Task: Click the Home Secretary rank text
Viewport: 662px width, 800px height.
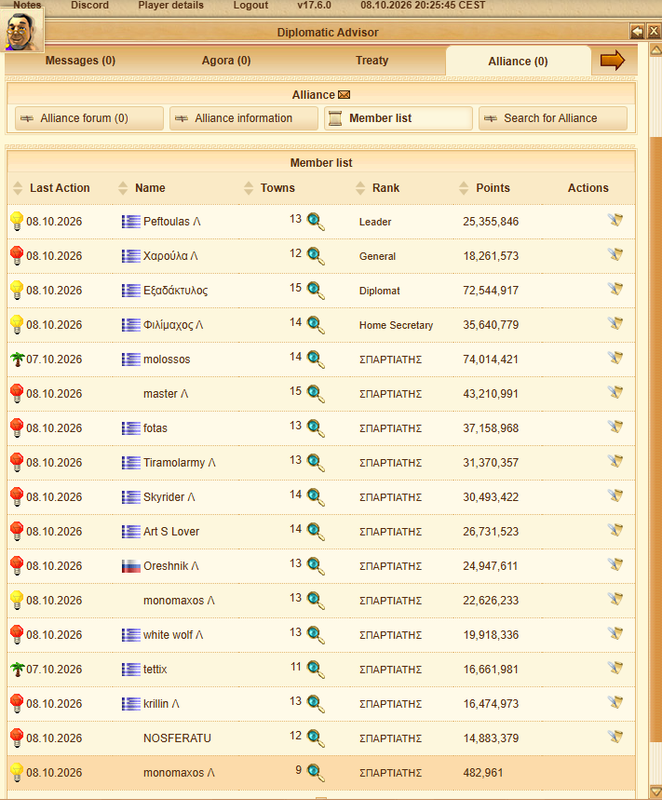Action: tap(396, 325)
